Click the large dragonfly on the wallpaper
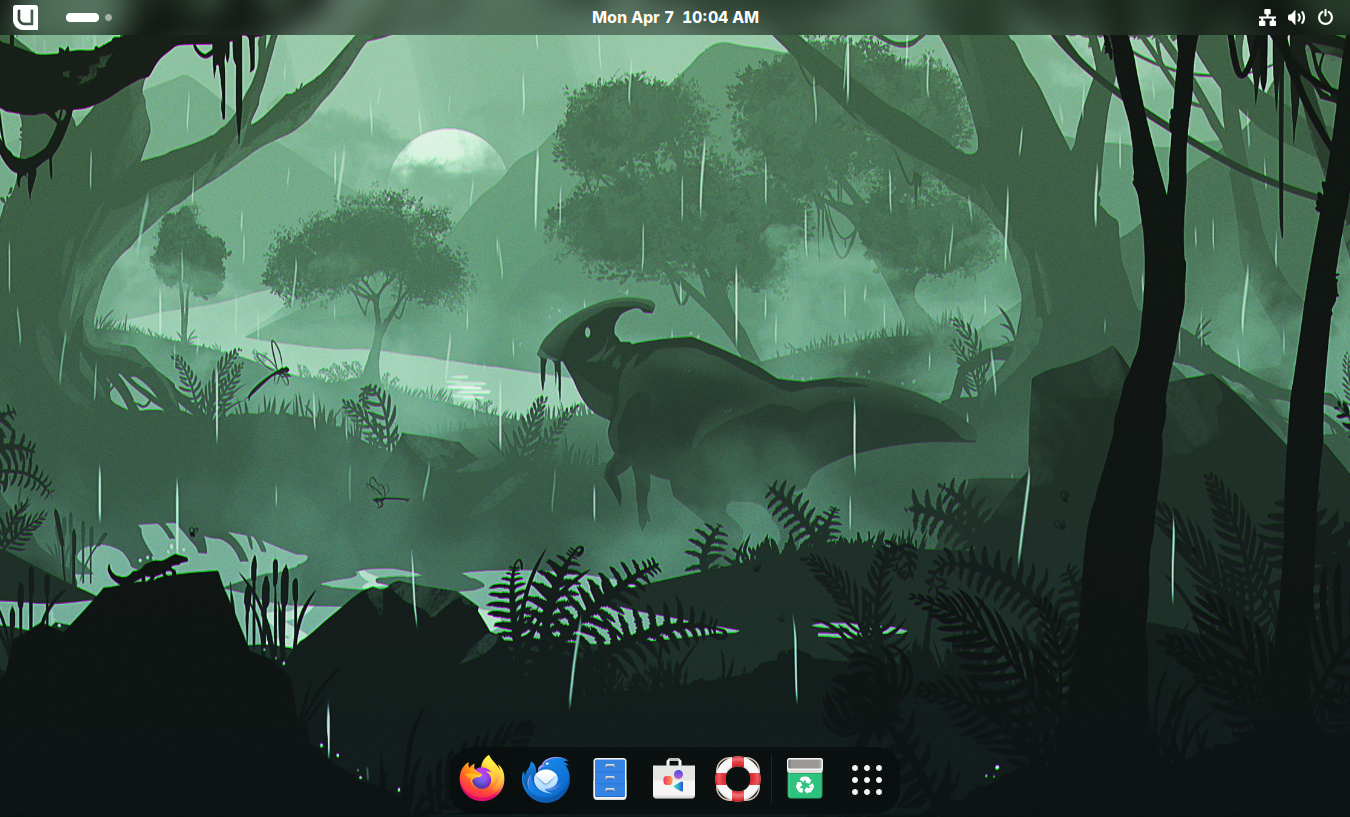 [x=270, y=372]
